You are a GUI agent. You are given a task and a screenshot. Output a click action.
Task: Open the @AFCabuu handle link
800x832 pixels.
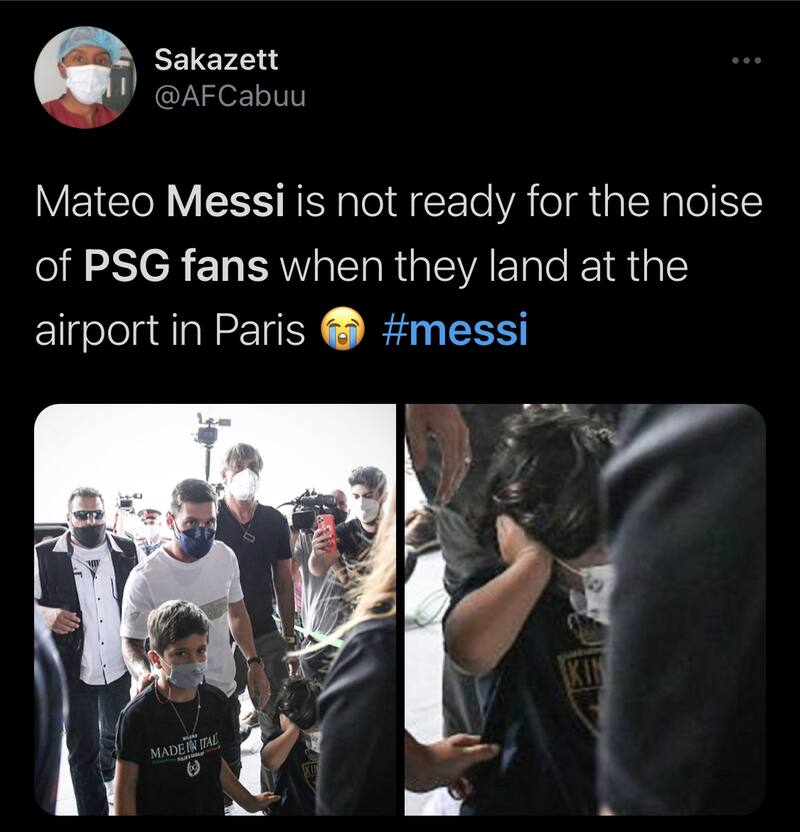tap(230, 96)
